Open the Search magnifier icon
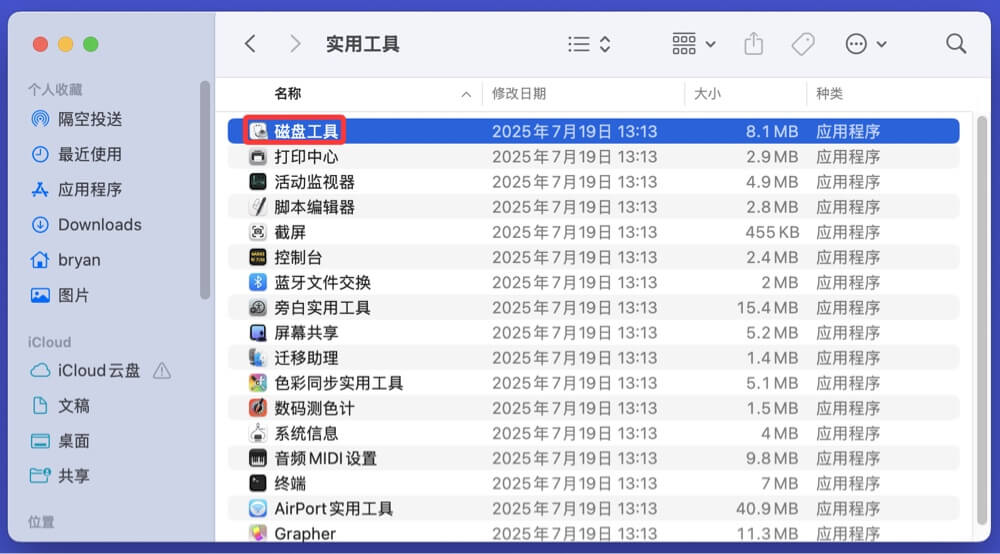Screen dimensions: 1000x554 [956, 44]
